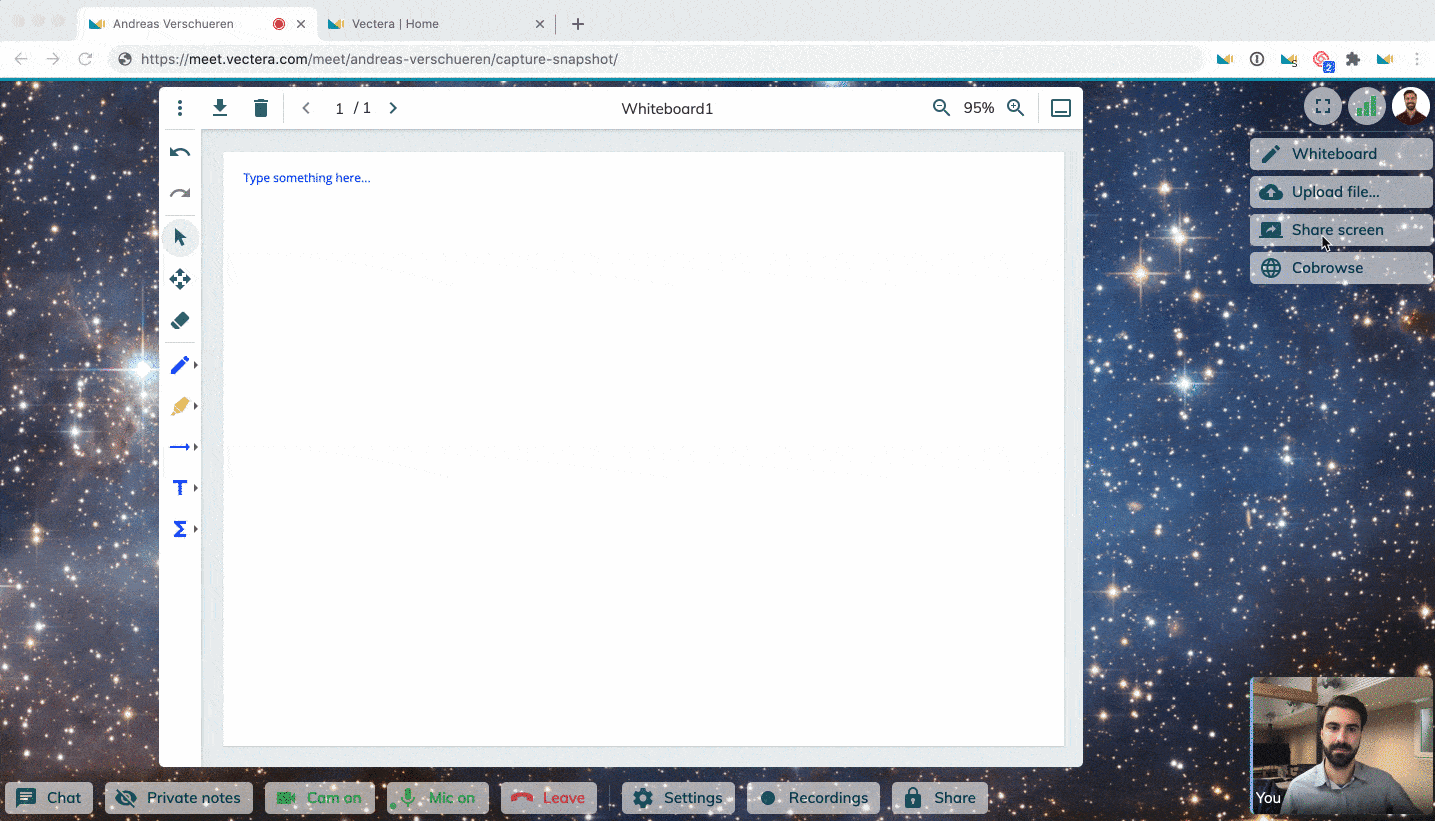Select the yellow highlighter tool
Viewport: 1435px width, 821px height.
tap(179, 406)
